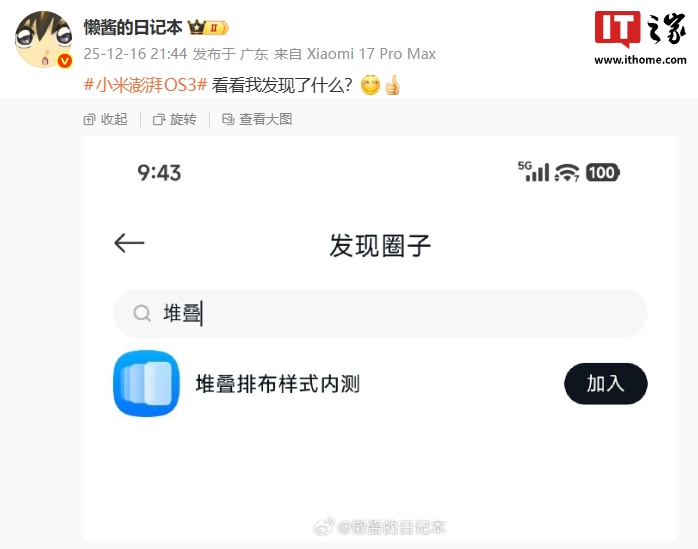This screenshot has height=549, width=698.
Task: View full image via 查看大图
Action: click(x=257, y=119)
